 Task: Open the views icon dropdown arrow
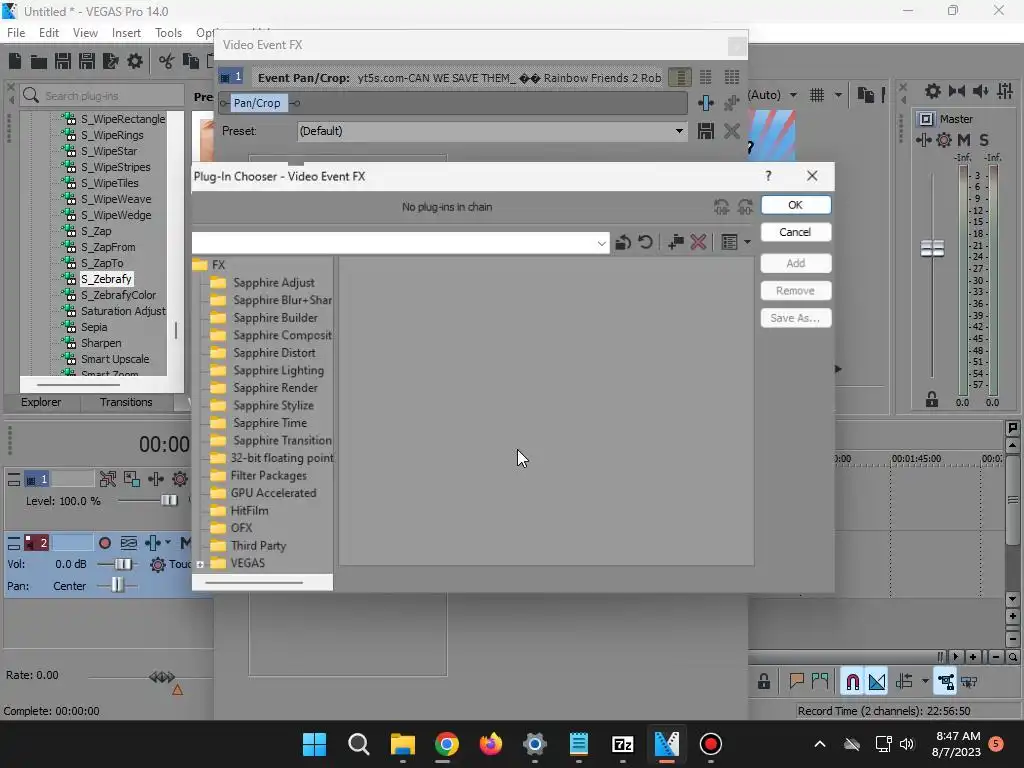point(747,242)
